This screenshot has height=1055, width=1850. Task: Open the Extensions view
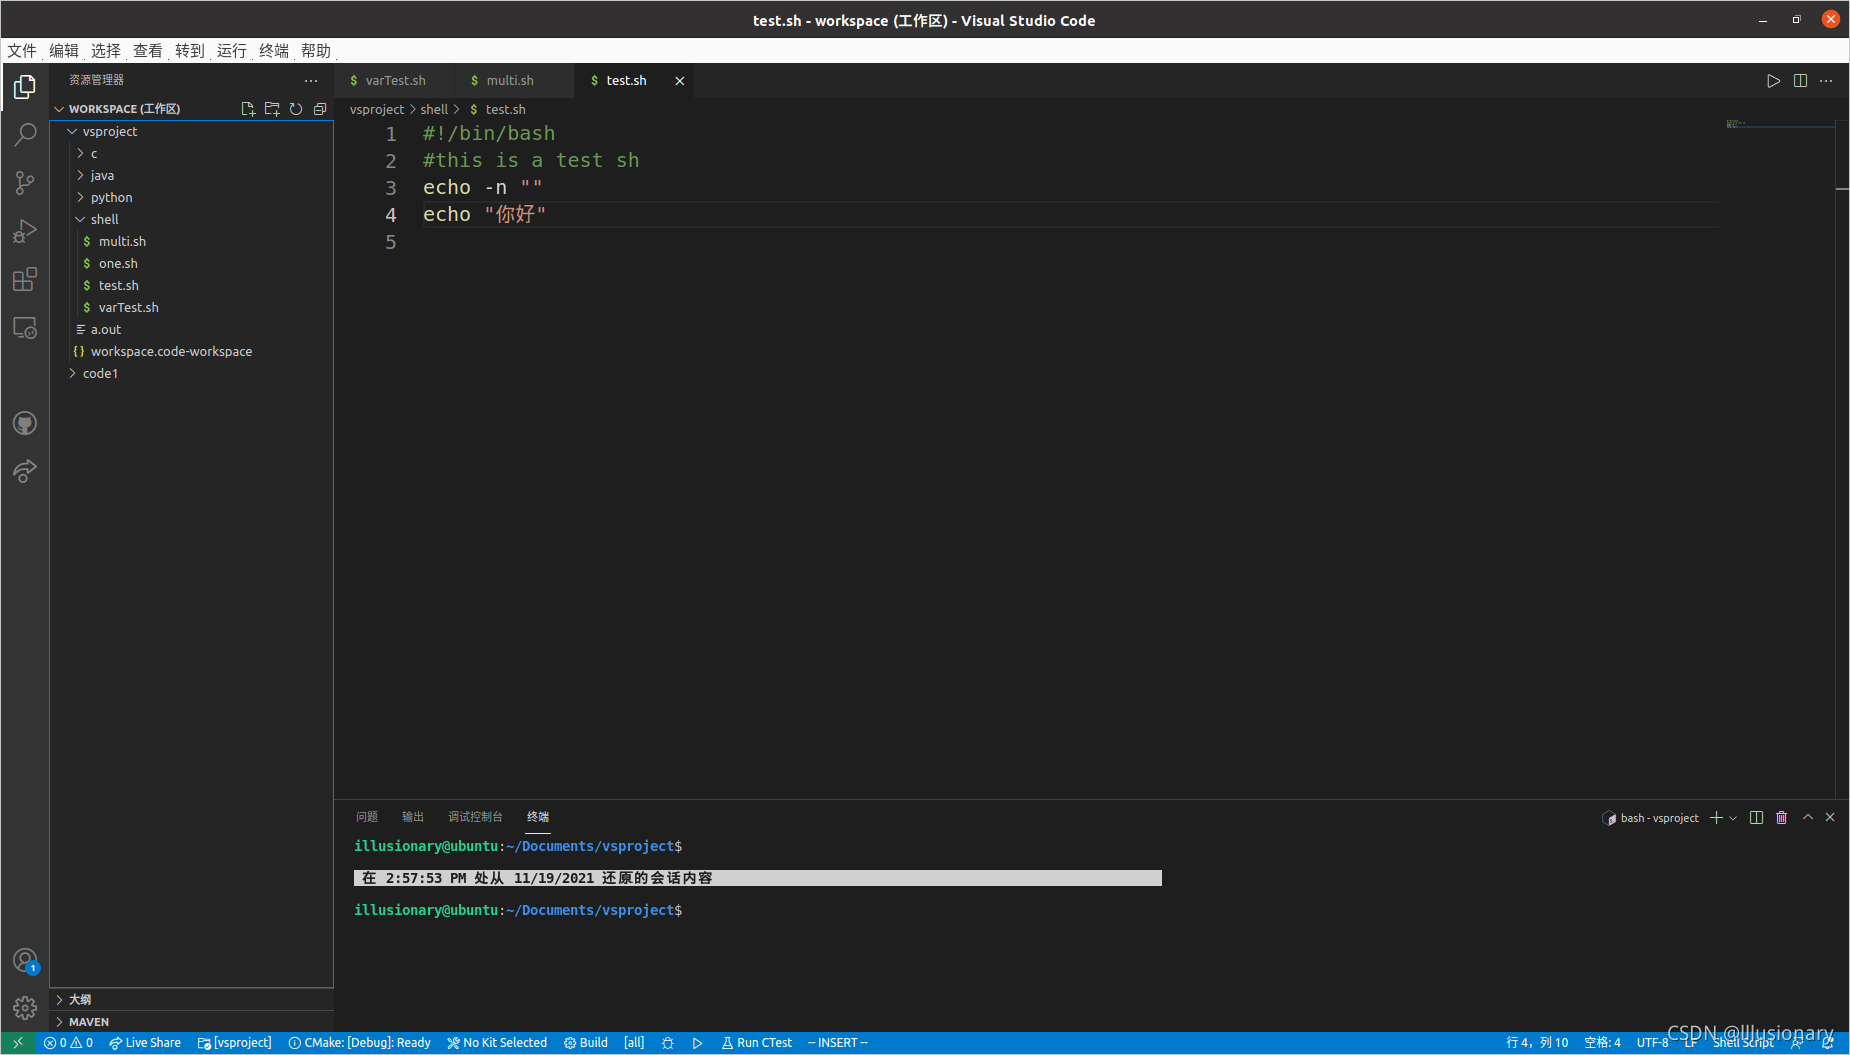(x=25, y=280)
